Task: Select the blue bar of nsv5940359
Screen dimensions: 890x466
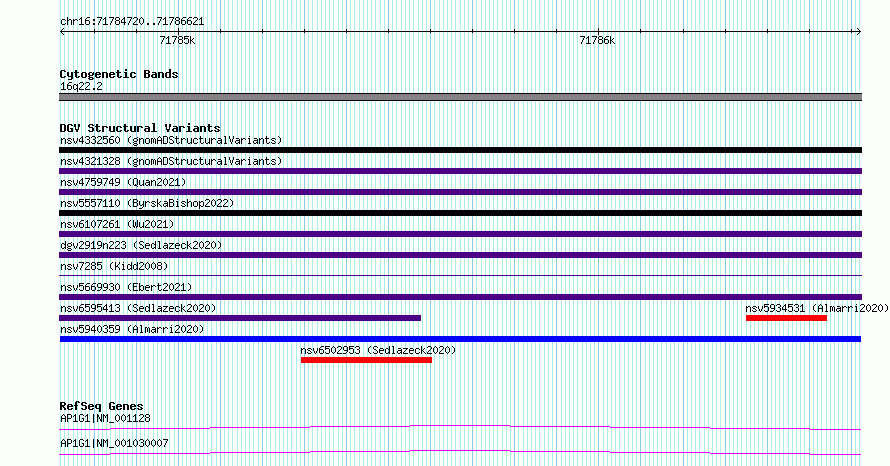Action: pos(460,339)
